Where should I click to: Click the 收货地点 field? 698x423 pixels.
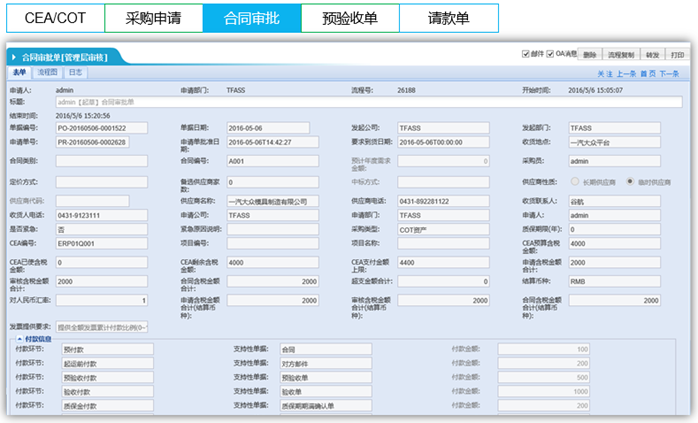click(614, 142)
